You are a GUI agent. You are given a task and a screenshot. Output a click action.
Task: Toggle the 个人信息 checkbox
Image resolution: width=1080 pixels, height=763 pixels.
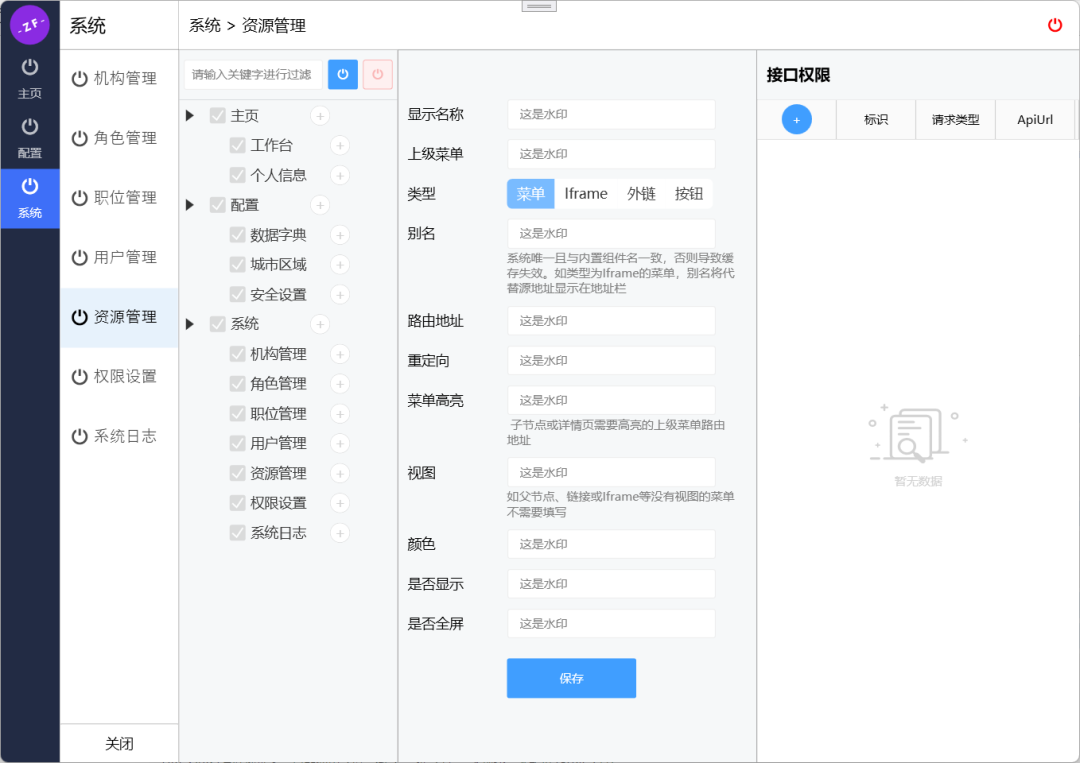click(238, 175)
